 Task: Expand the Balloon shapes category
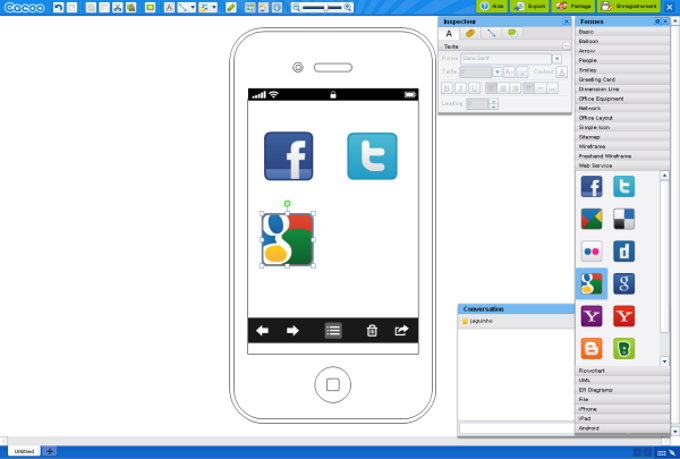click(623, 41)
